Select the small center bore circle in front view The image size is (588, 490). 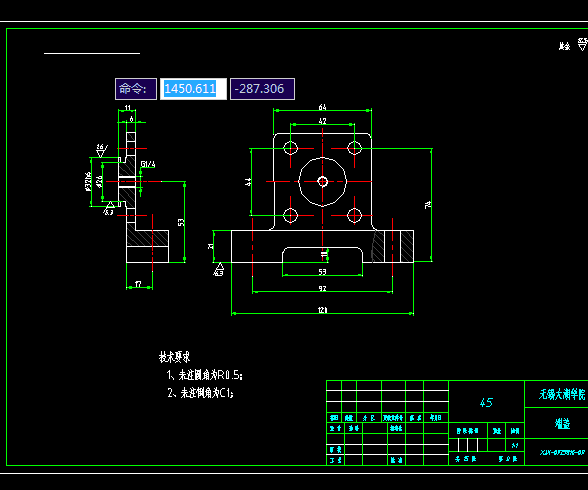click(x=322, y=182)
